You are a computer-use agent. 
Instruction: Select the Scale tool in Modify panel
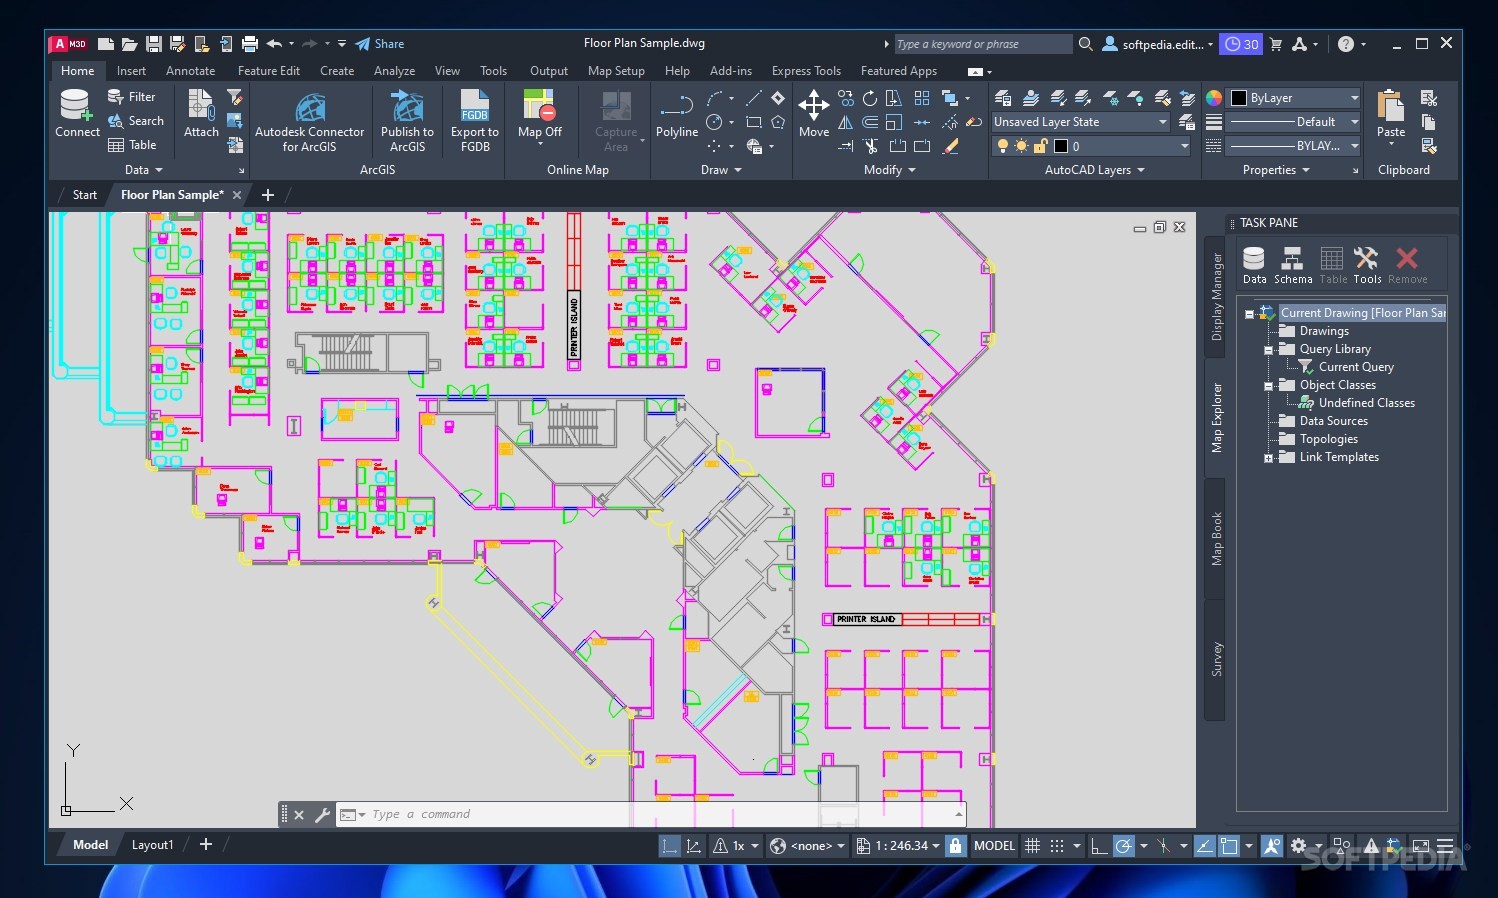[x=894, y=122]
